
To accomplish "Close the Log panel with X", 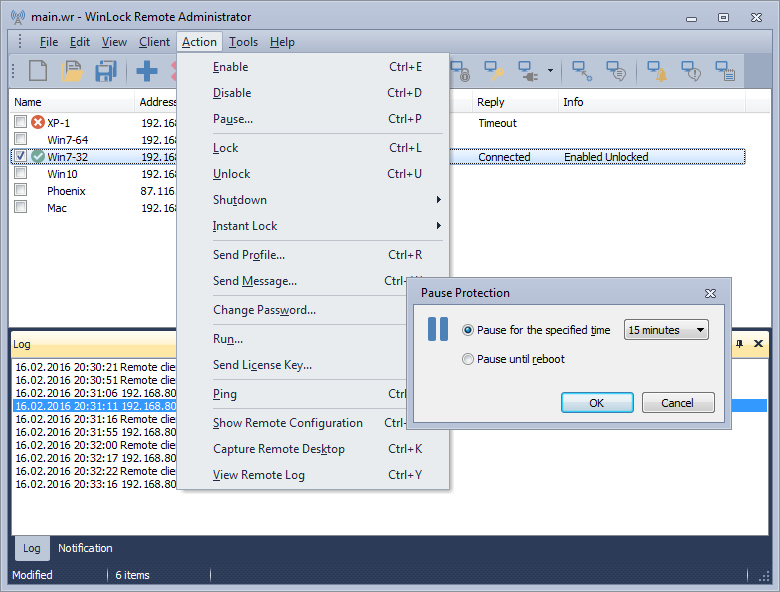I will coord(758,343).
